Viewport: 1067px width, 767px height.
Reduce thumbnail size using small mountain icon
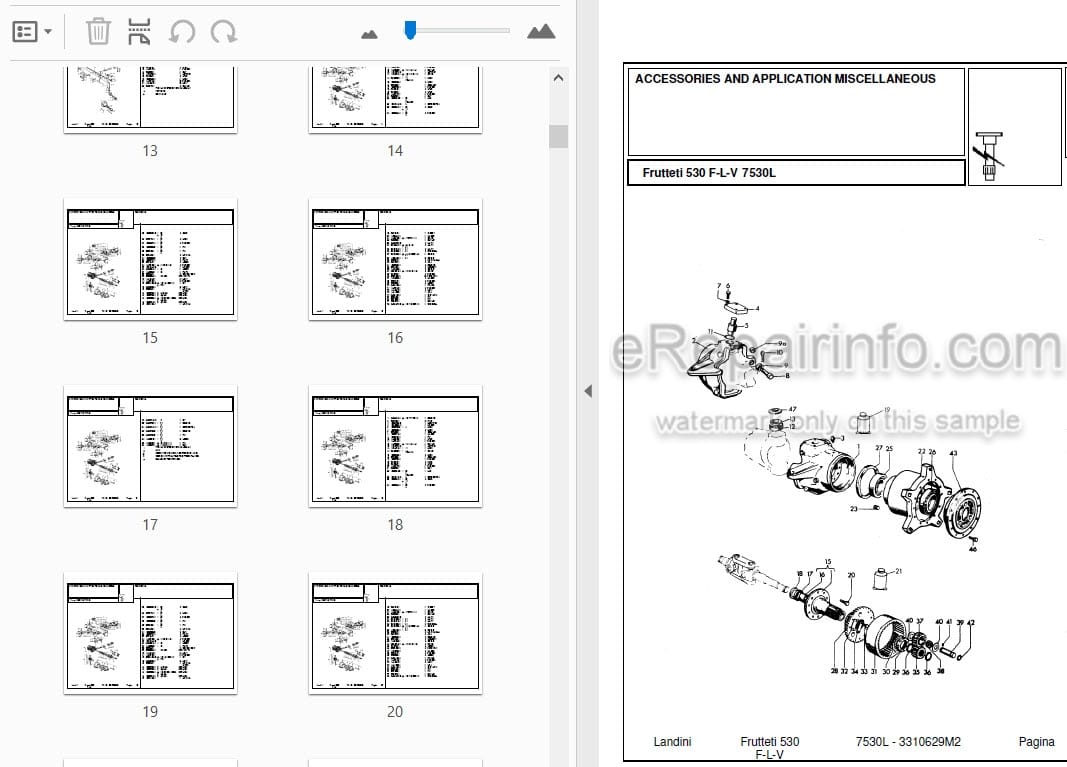coord(369,34)
